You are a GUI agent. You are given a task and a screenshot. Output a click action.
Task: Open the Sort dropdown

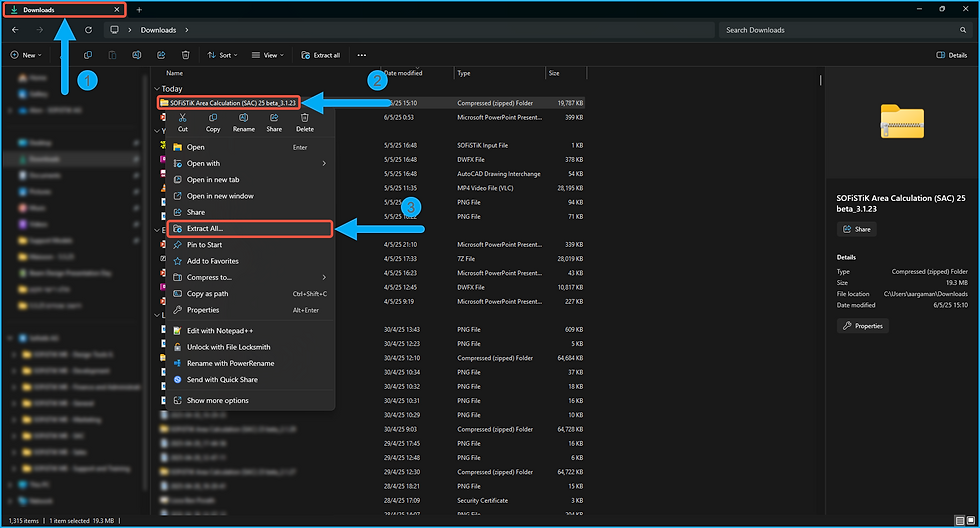coord(222,55)
